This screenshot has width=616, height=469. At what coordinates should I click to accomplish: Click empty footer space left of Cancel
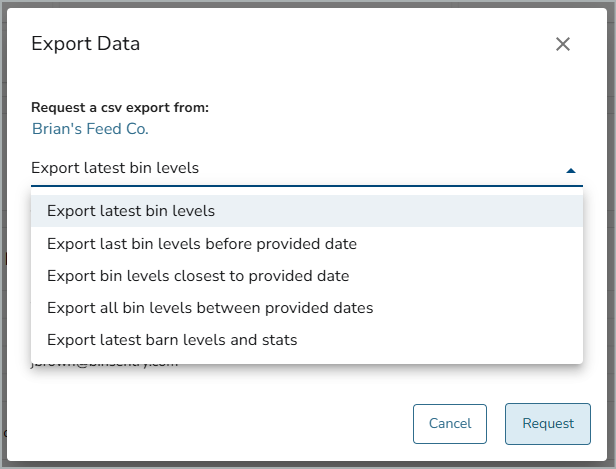click(200, 423)
